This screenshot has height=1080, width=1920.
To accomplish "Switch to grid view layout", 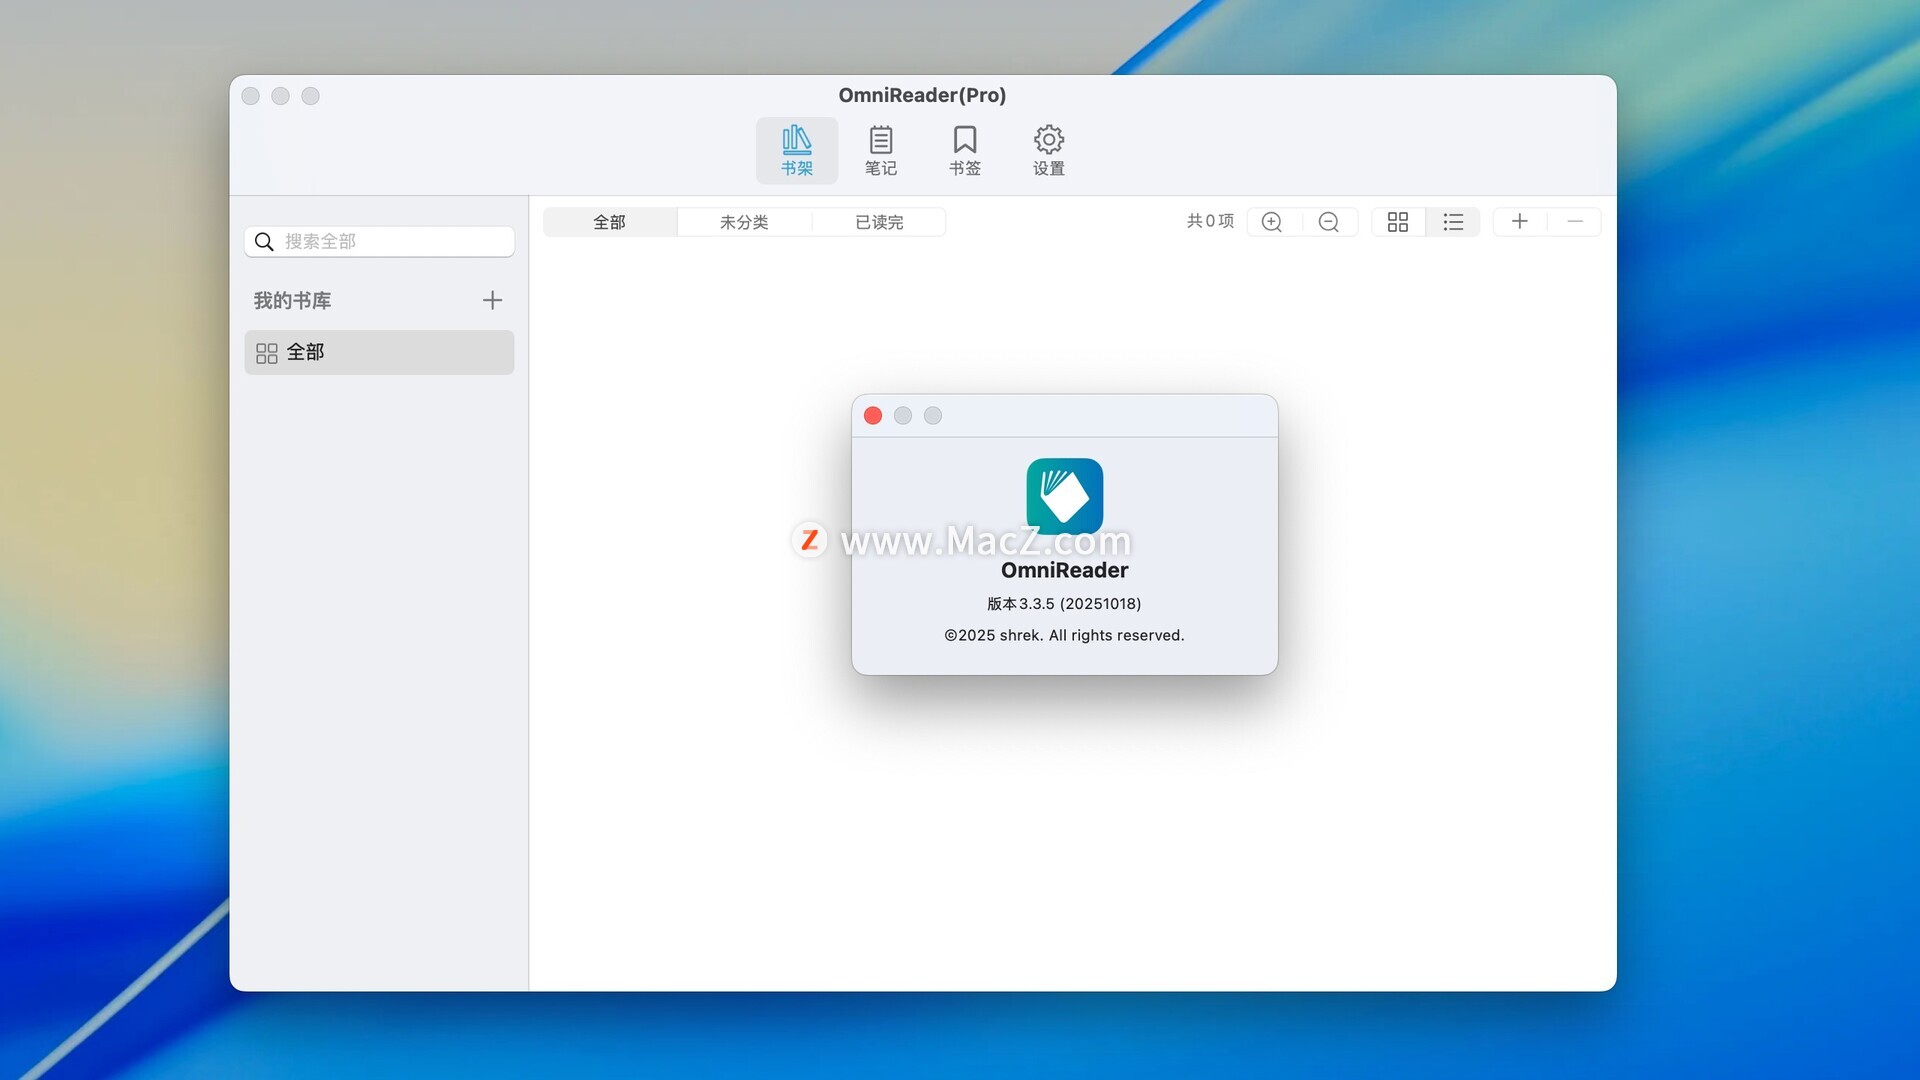I will (x=1397, y=222).
